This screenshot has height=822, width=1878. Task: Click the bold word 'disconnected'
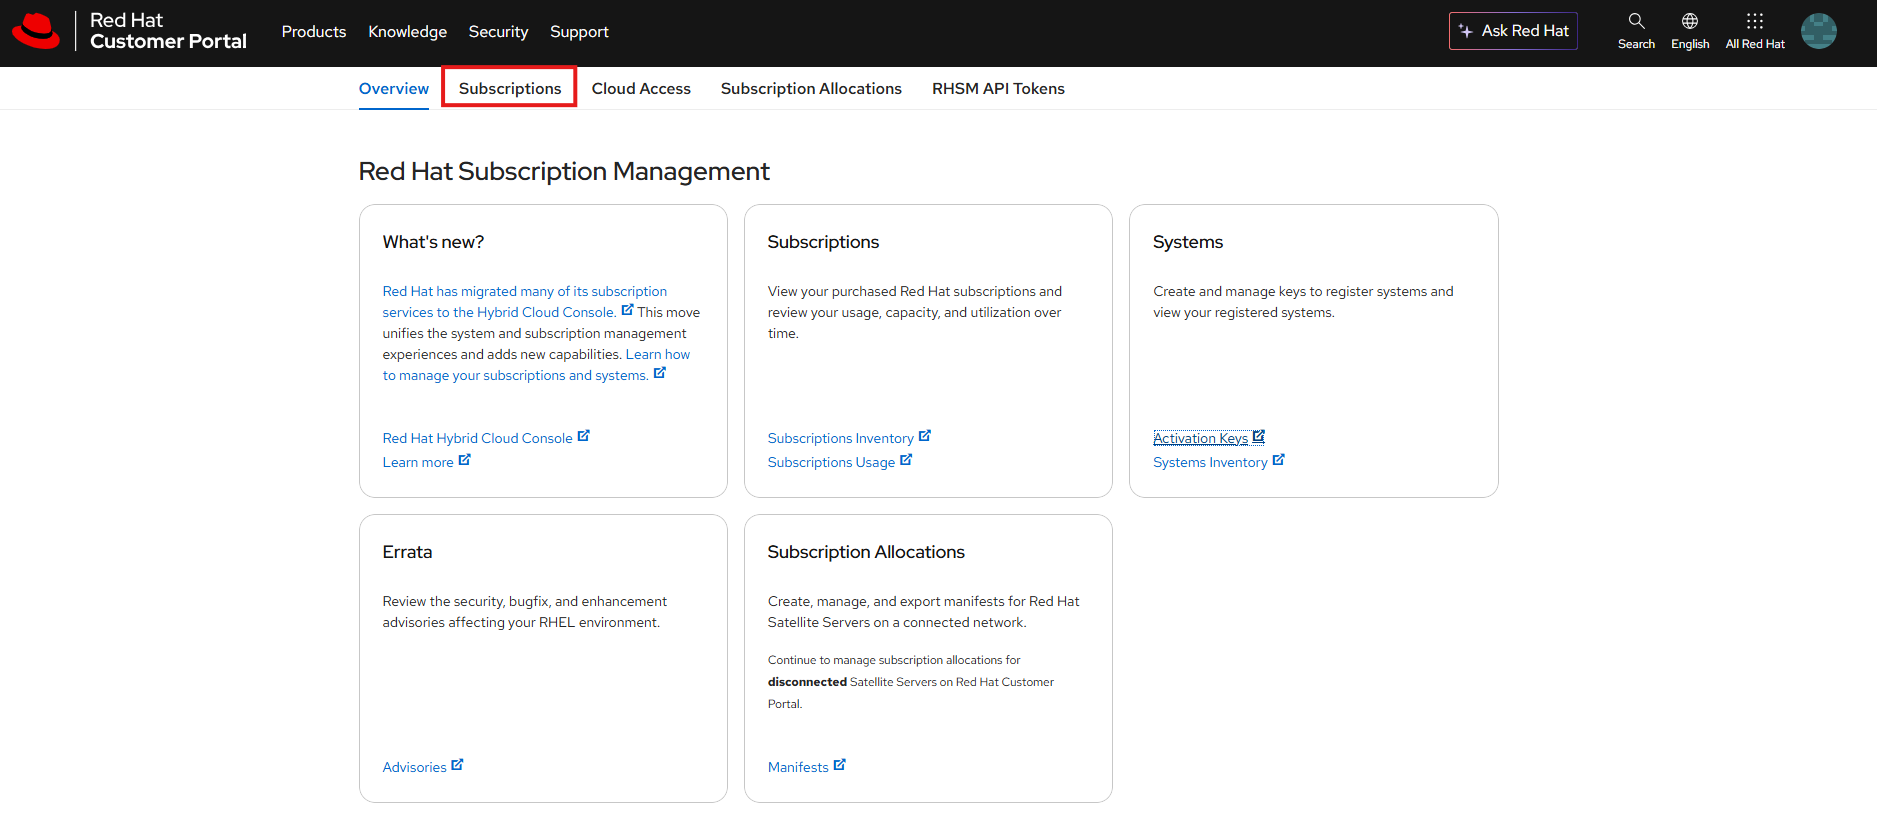pos(807,682)
